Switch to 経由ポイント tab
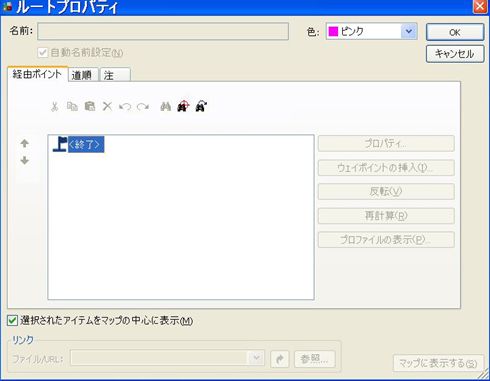The image size is (490, 381). point(37,74)
